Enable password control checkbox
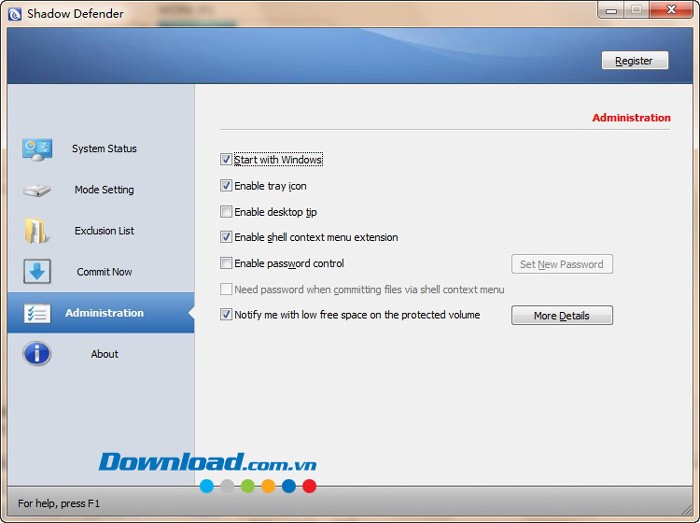Image resolution: width=700 pixels, height=523 pixels. click(226, 263)
